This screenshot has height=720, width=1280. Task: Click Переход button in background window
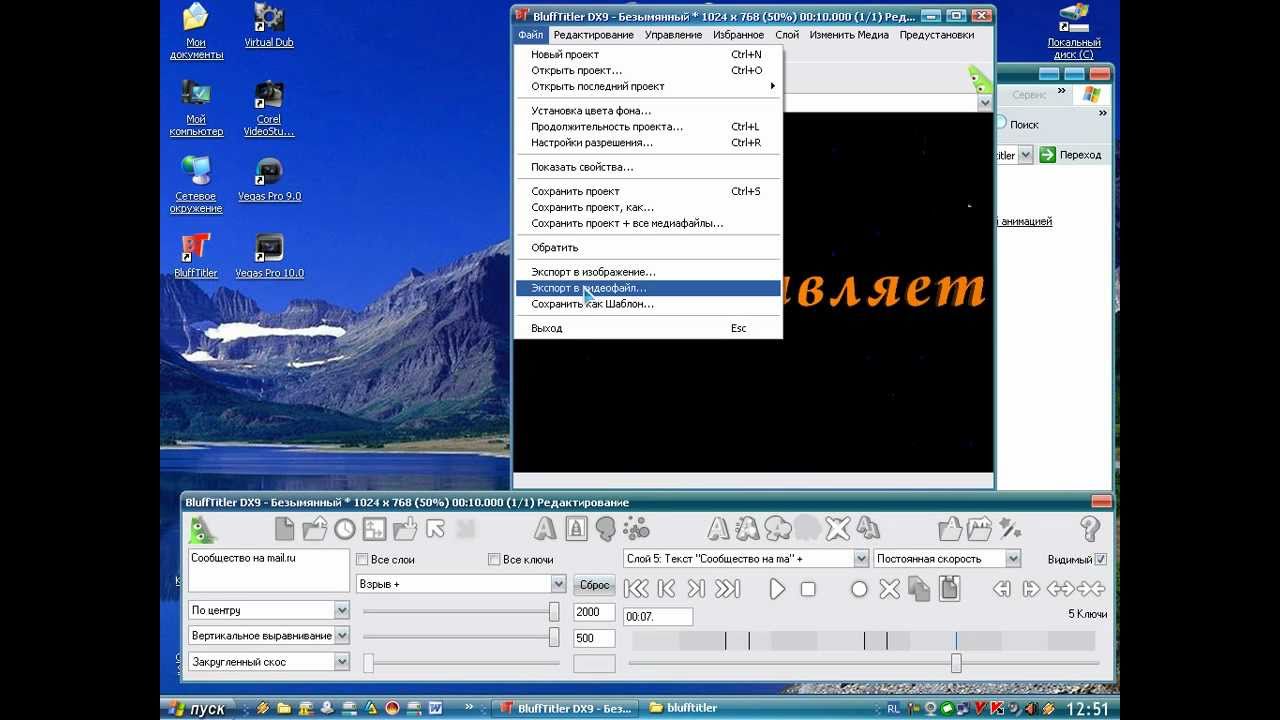pos(1070,155)
